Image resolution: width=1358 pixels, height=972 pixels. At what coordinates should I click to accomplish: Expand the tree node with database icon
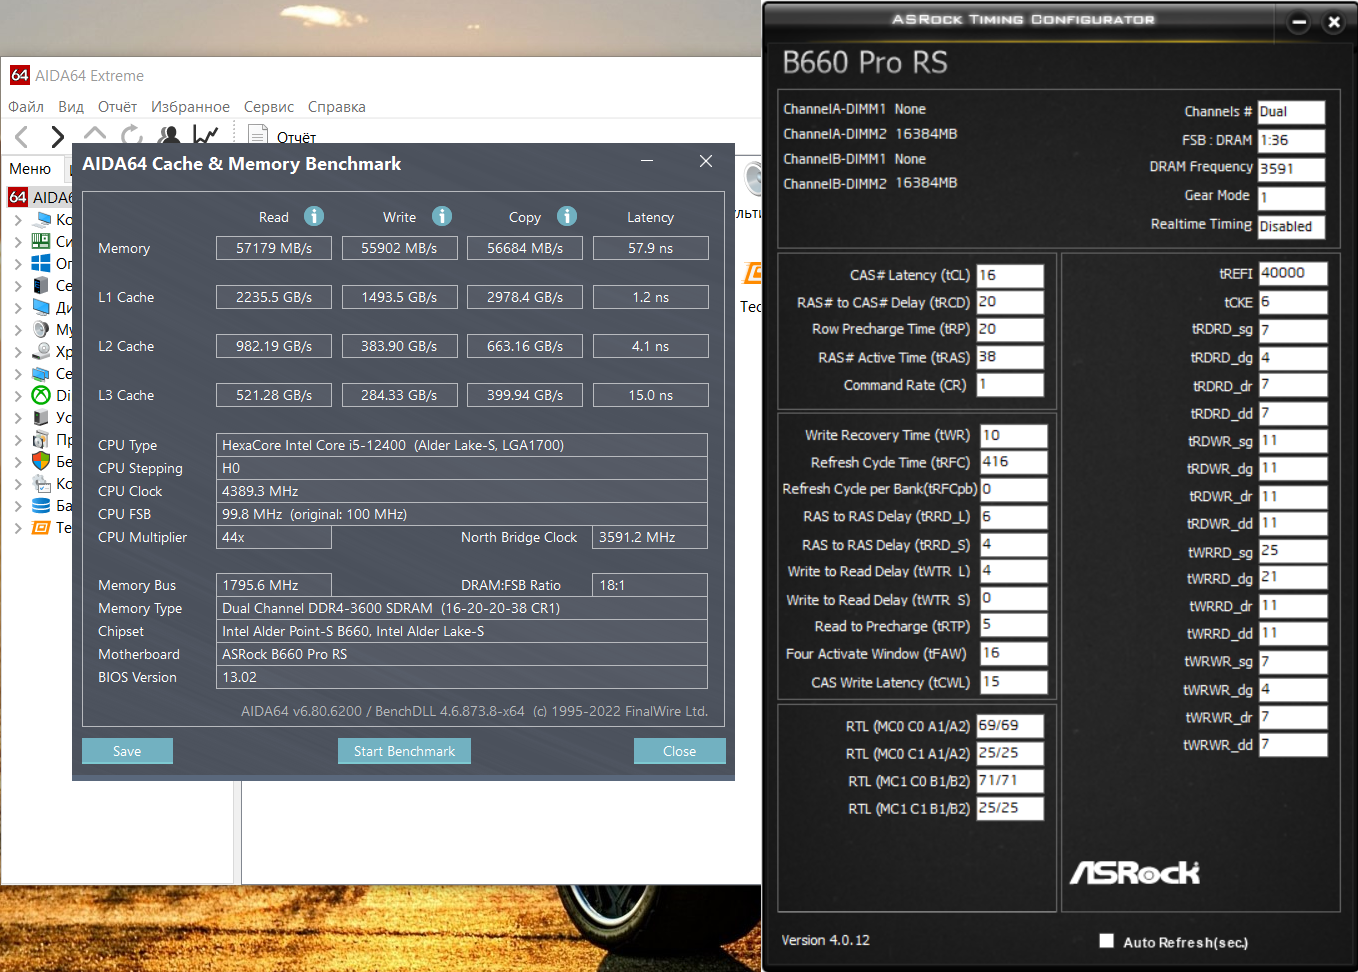(18, 506)
